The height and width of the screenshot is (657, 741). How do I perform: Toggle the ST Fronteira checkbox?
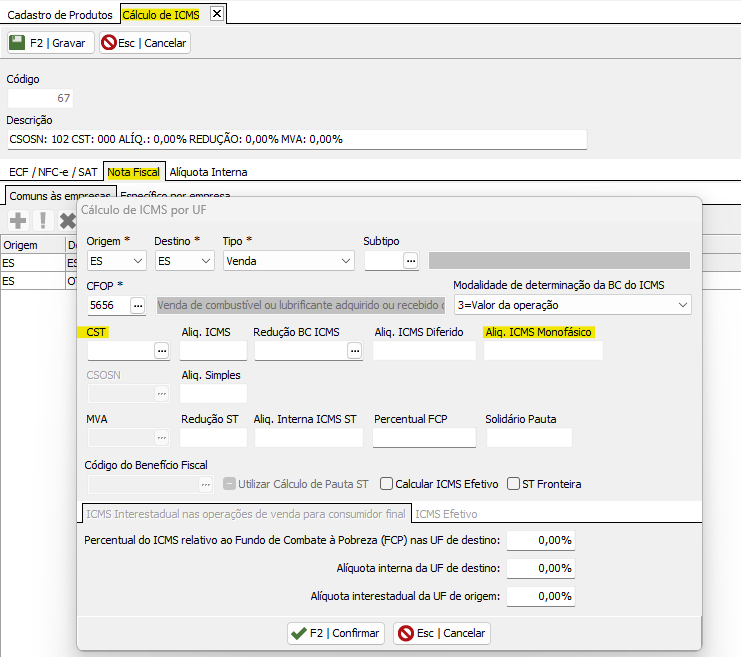[x=514, y=484]
